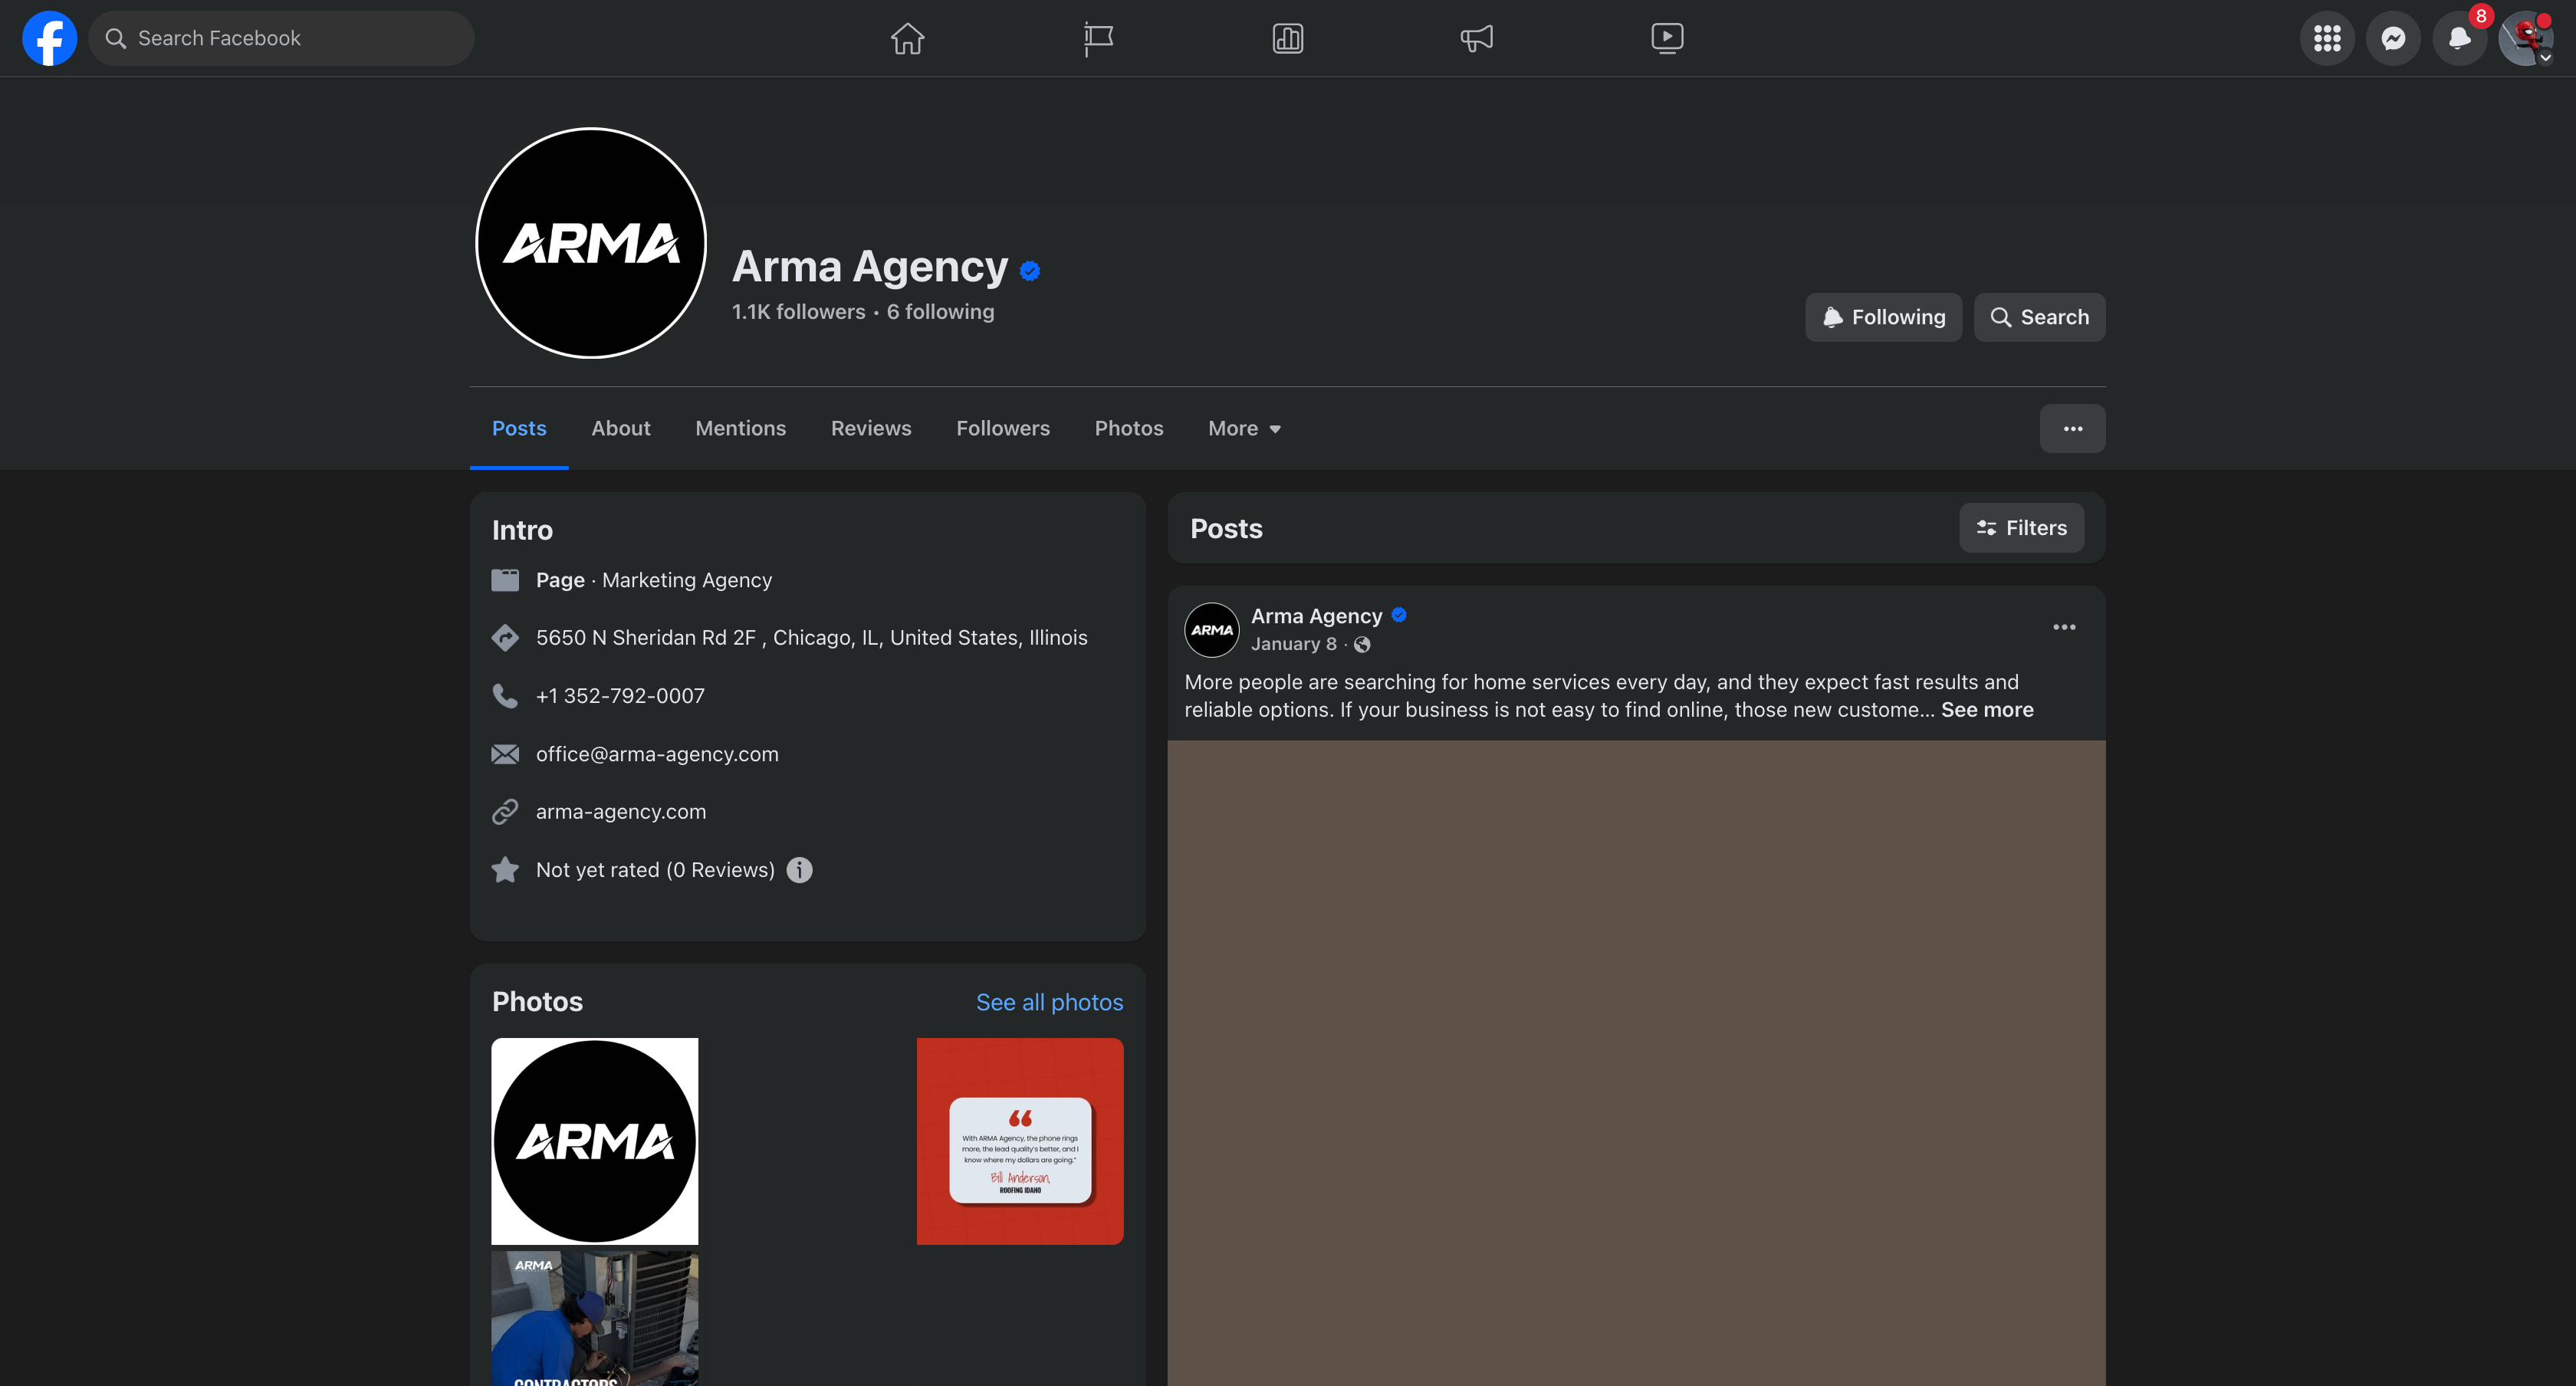Switch to the Posts tab
This screenshot has width=2576, height=1386.
[519, 428]
